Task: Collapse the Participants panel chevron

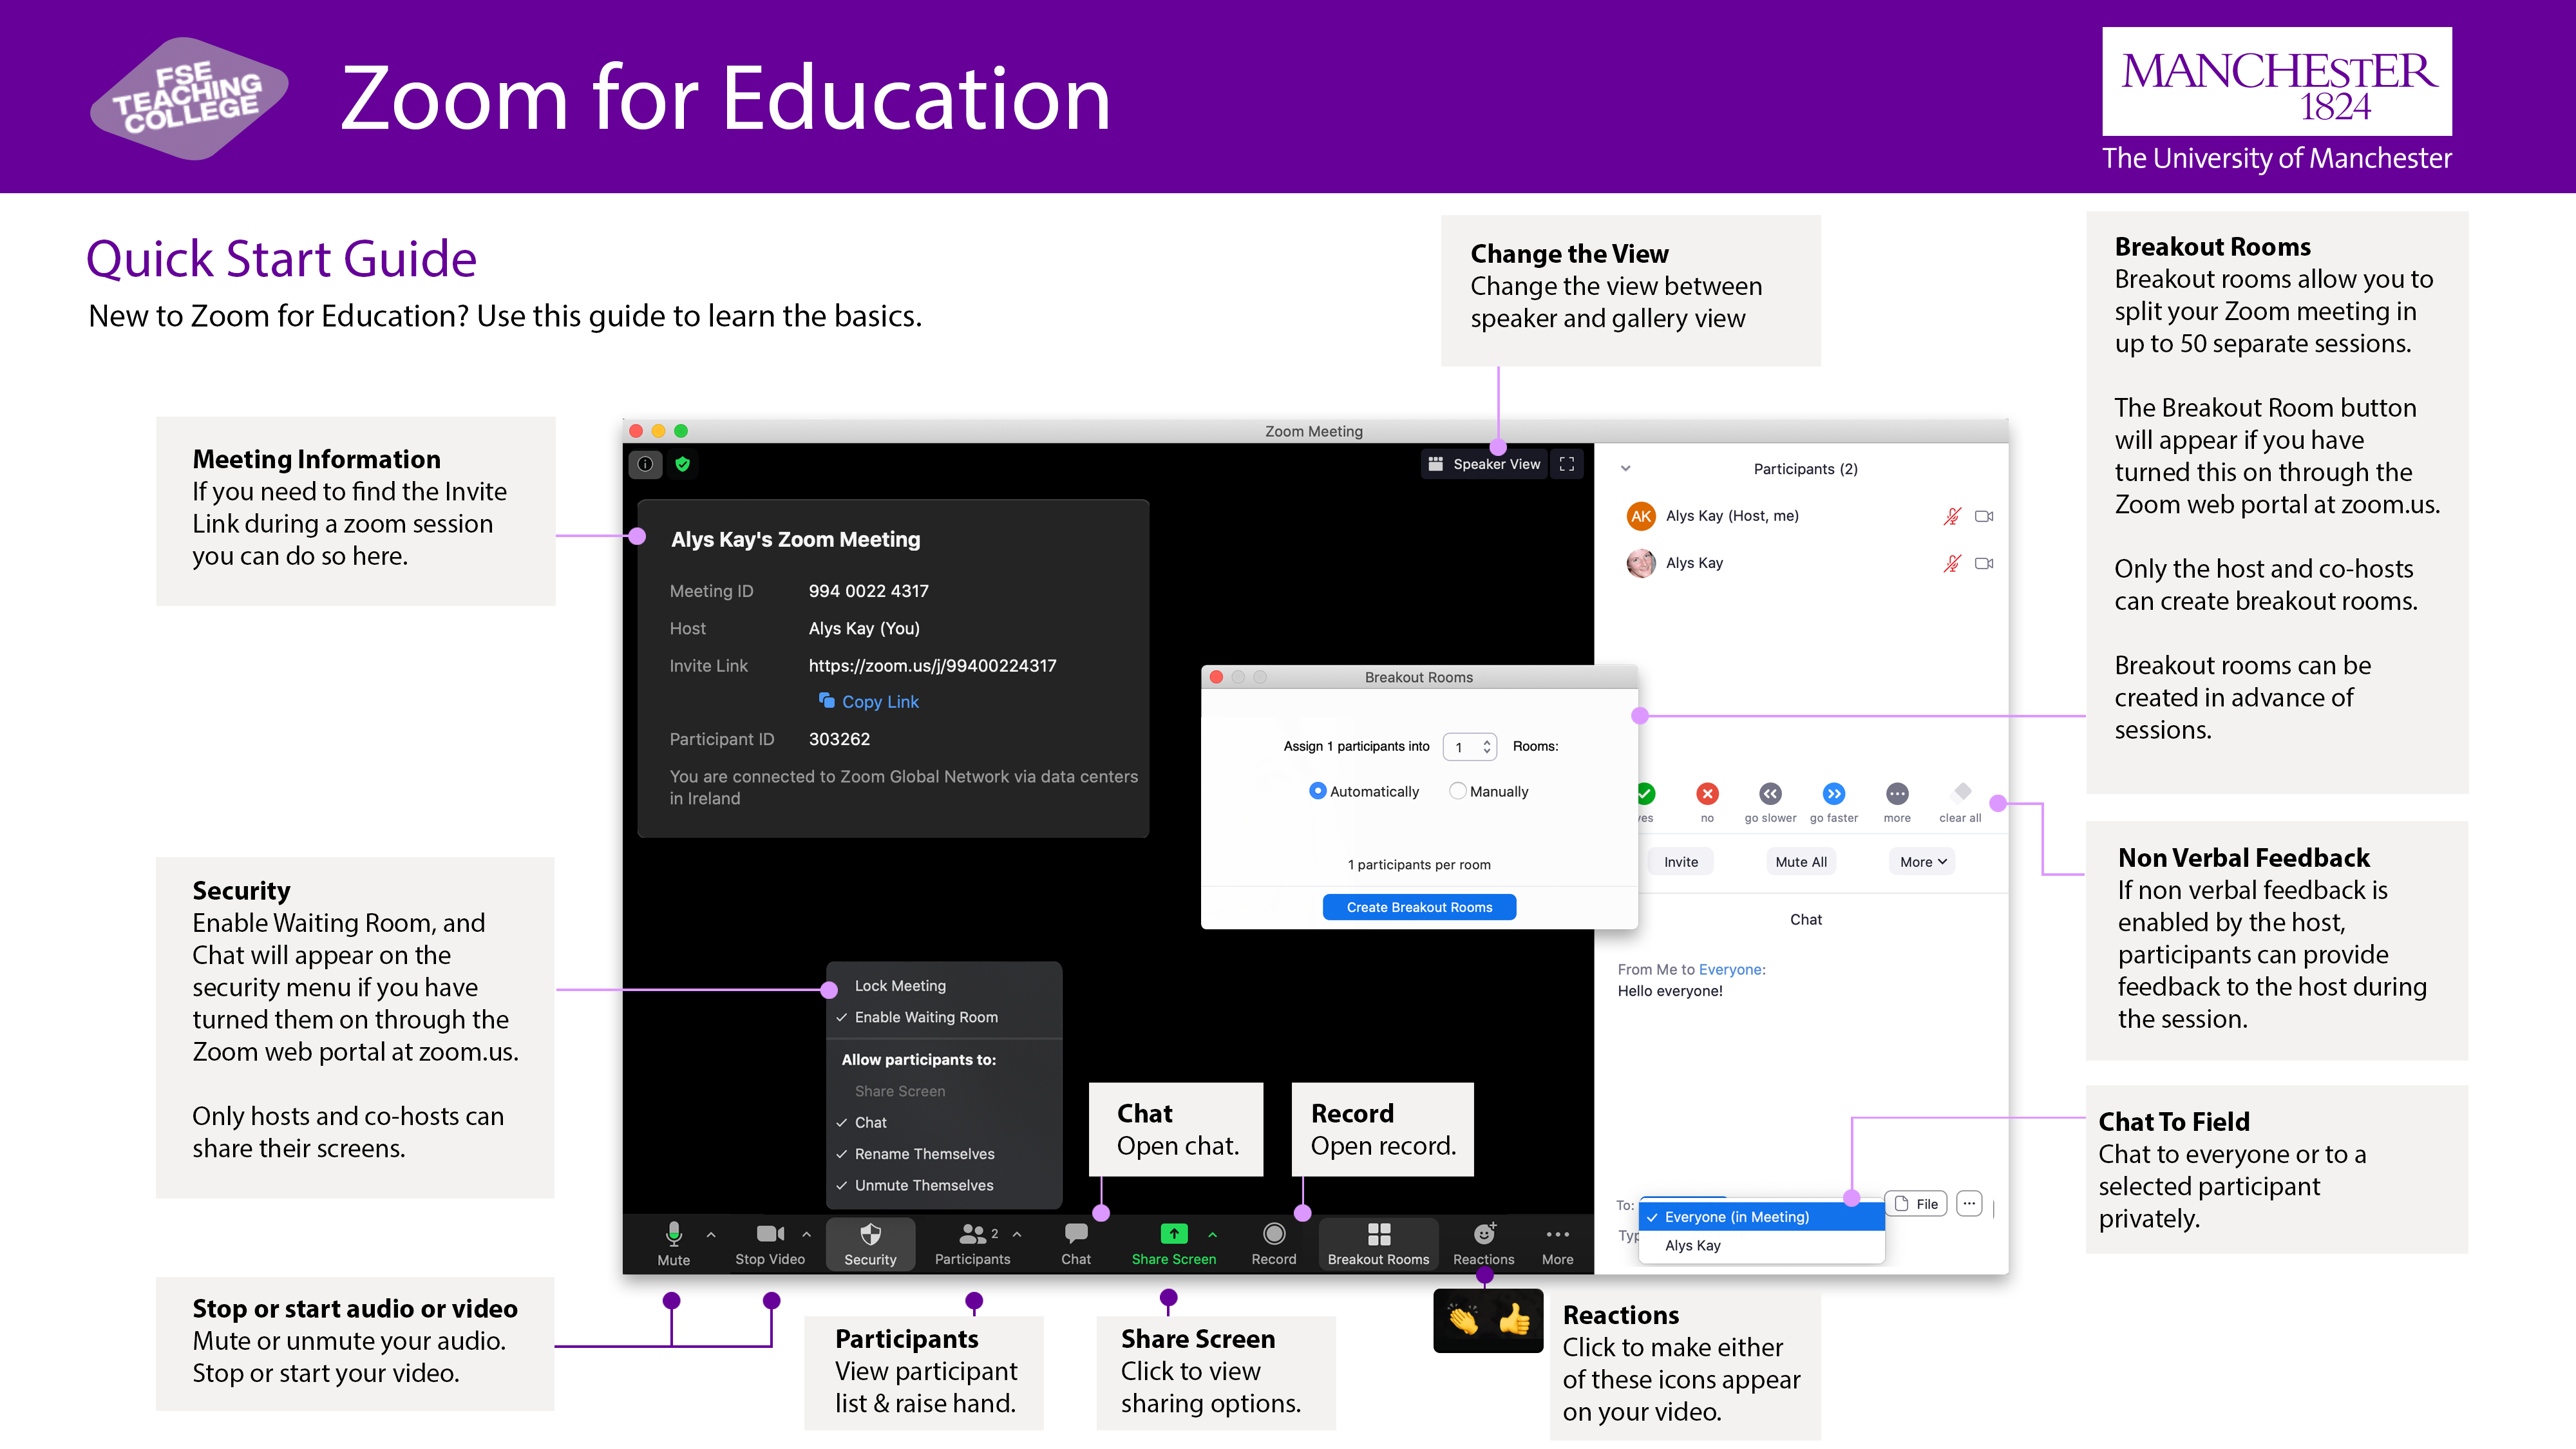Action: coord(1626,469)
